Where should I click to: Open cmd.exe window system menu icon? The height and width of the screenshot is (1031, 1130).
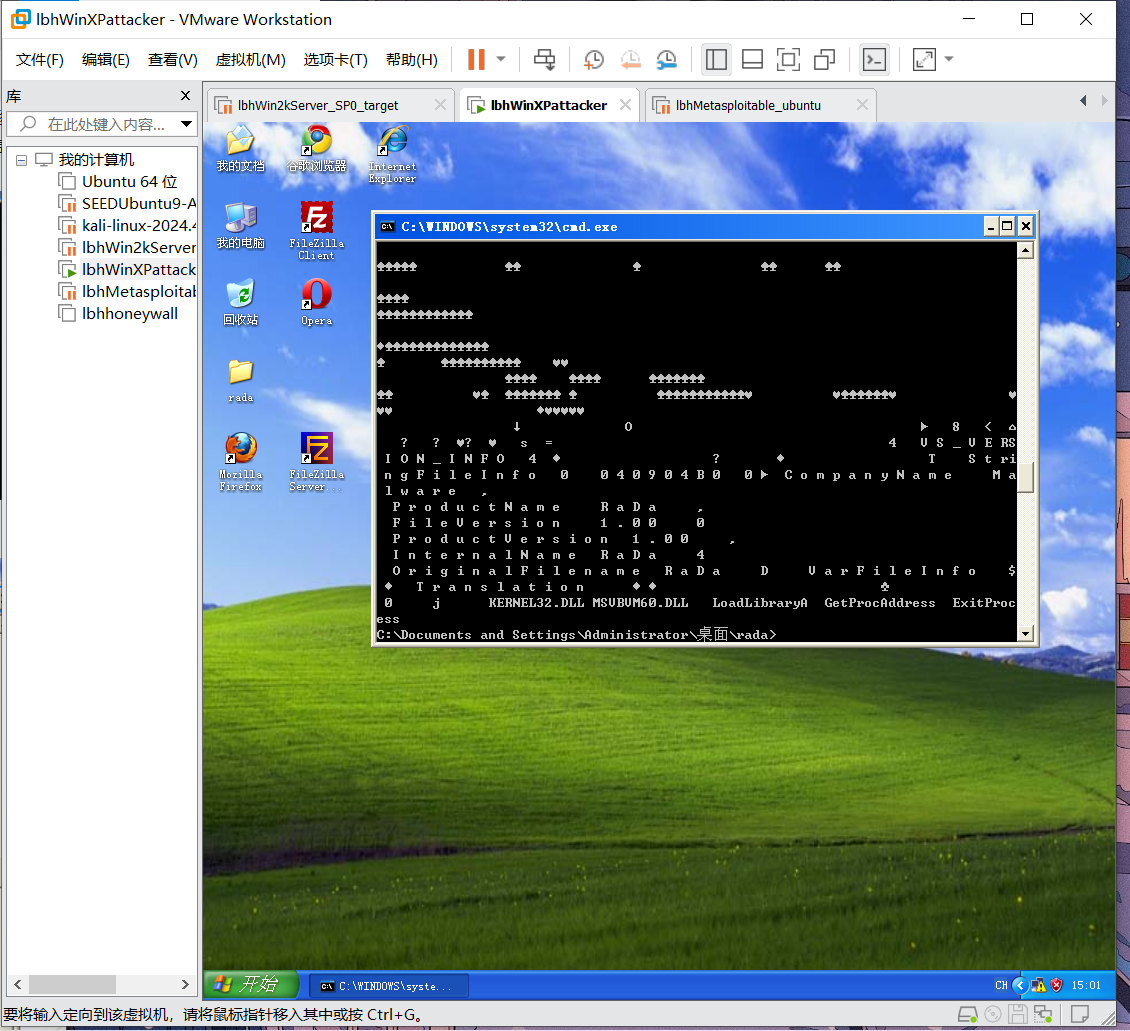(x=388, y=227)
